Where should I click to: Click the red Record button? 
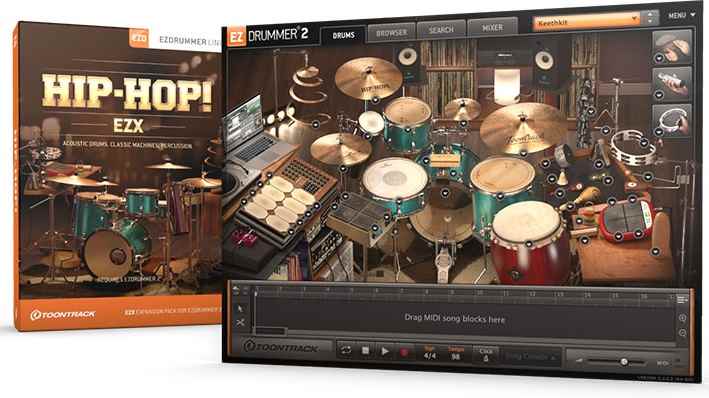pos(404,352)
